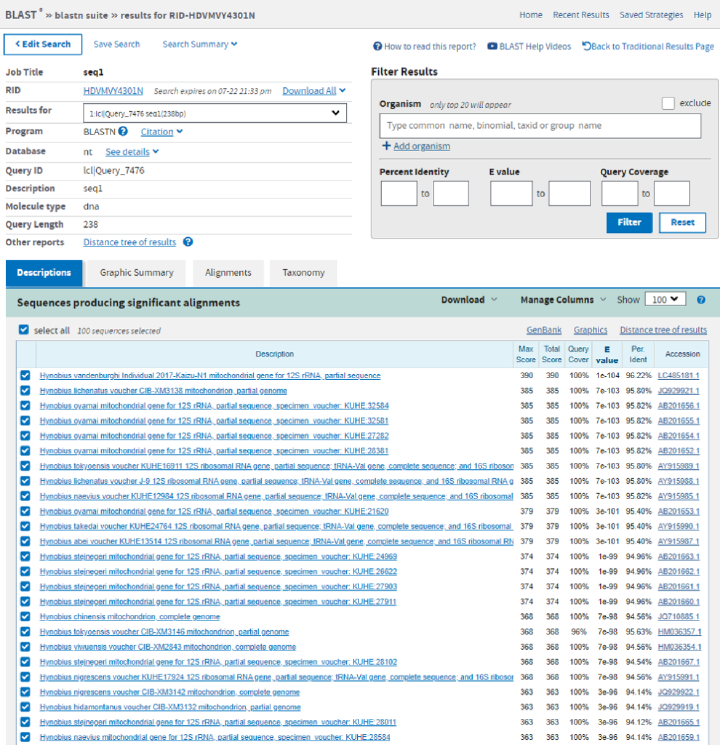Click the help icon next to BLASTN
The width and height of the screenshot is (720, 745).
click(x=123, y=131)
